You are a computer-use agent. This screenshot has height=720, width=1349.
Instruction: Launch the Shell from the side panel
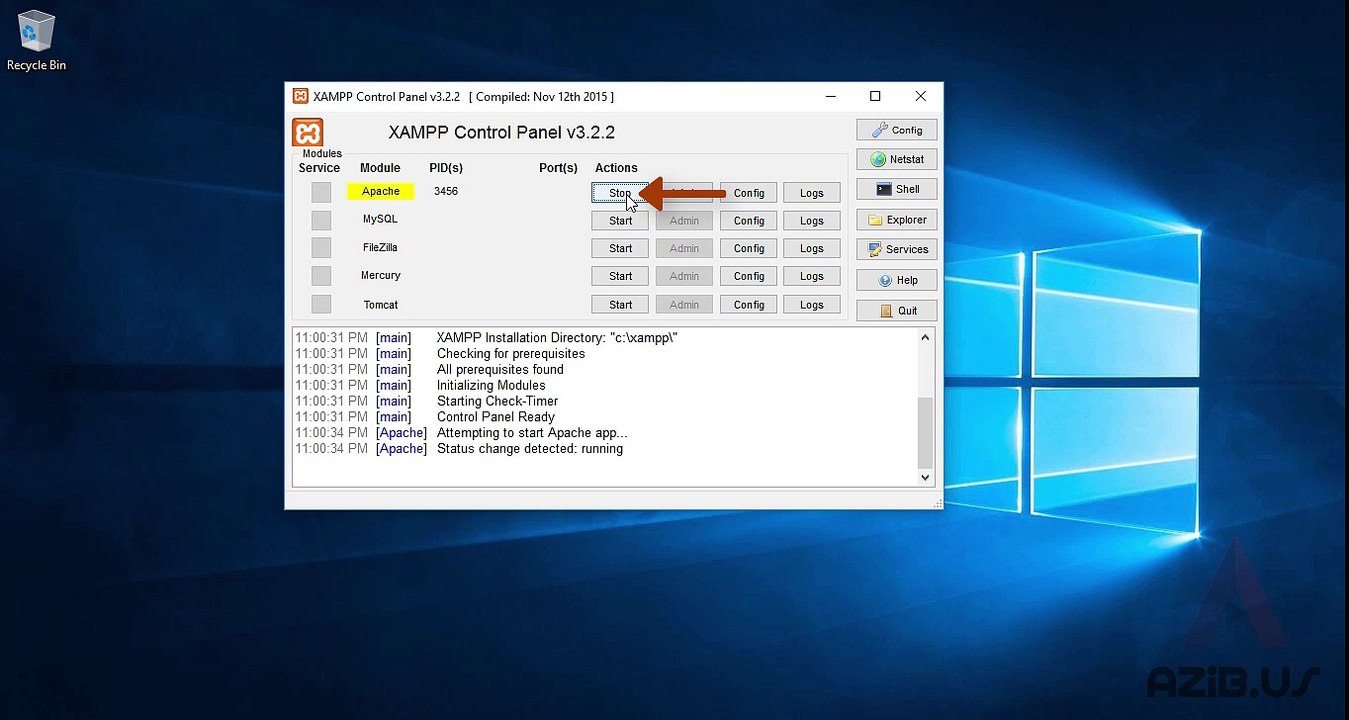coord(897,189)
